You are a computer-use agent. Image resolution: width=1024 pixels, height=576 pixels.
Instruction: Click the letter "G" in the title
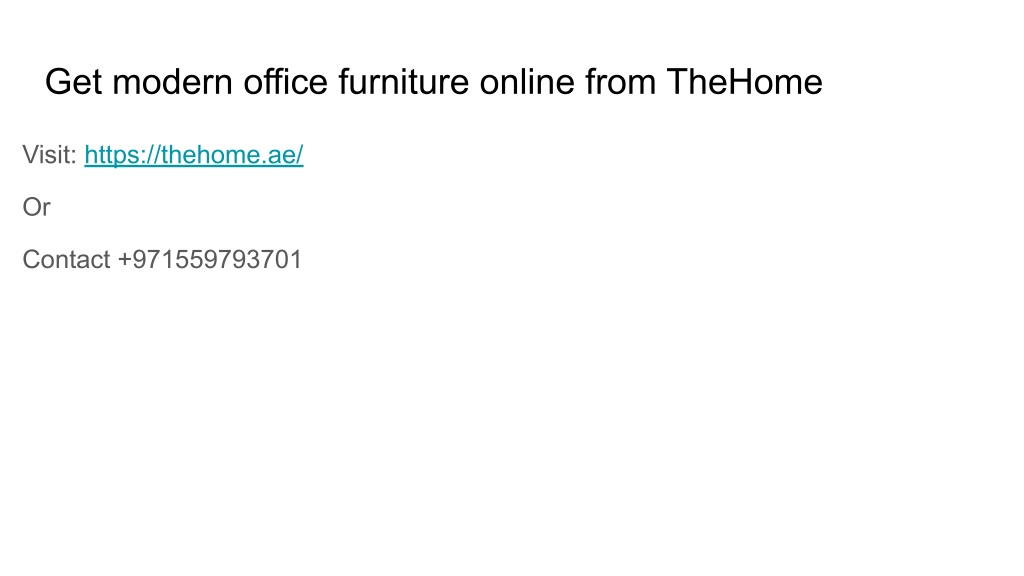(x=57, y=82)
